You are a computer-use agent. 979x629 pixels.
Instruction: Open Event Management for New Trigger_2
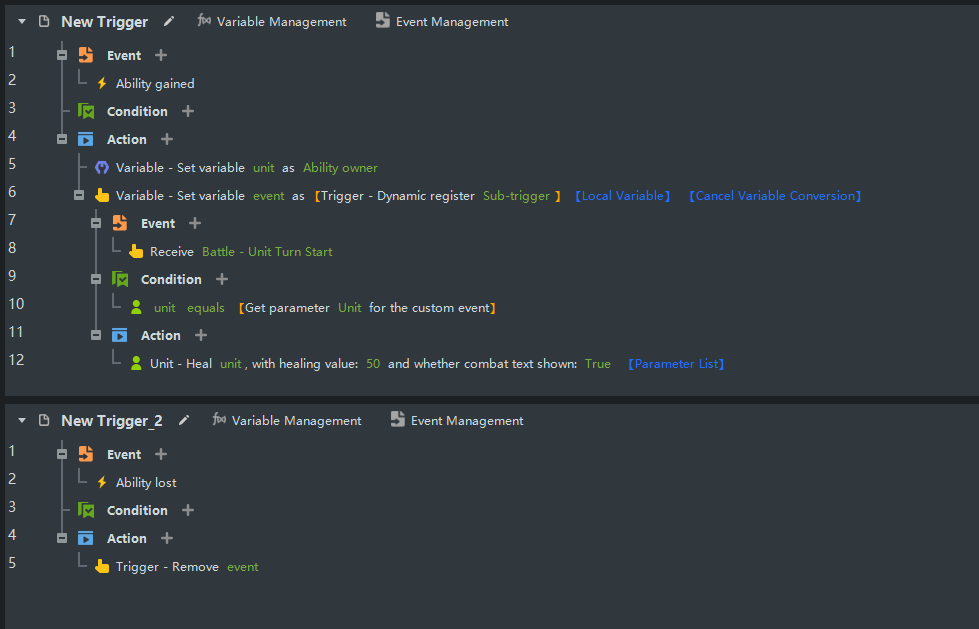(x=457, y=421)
